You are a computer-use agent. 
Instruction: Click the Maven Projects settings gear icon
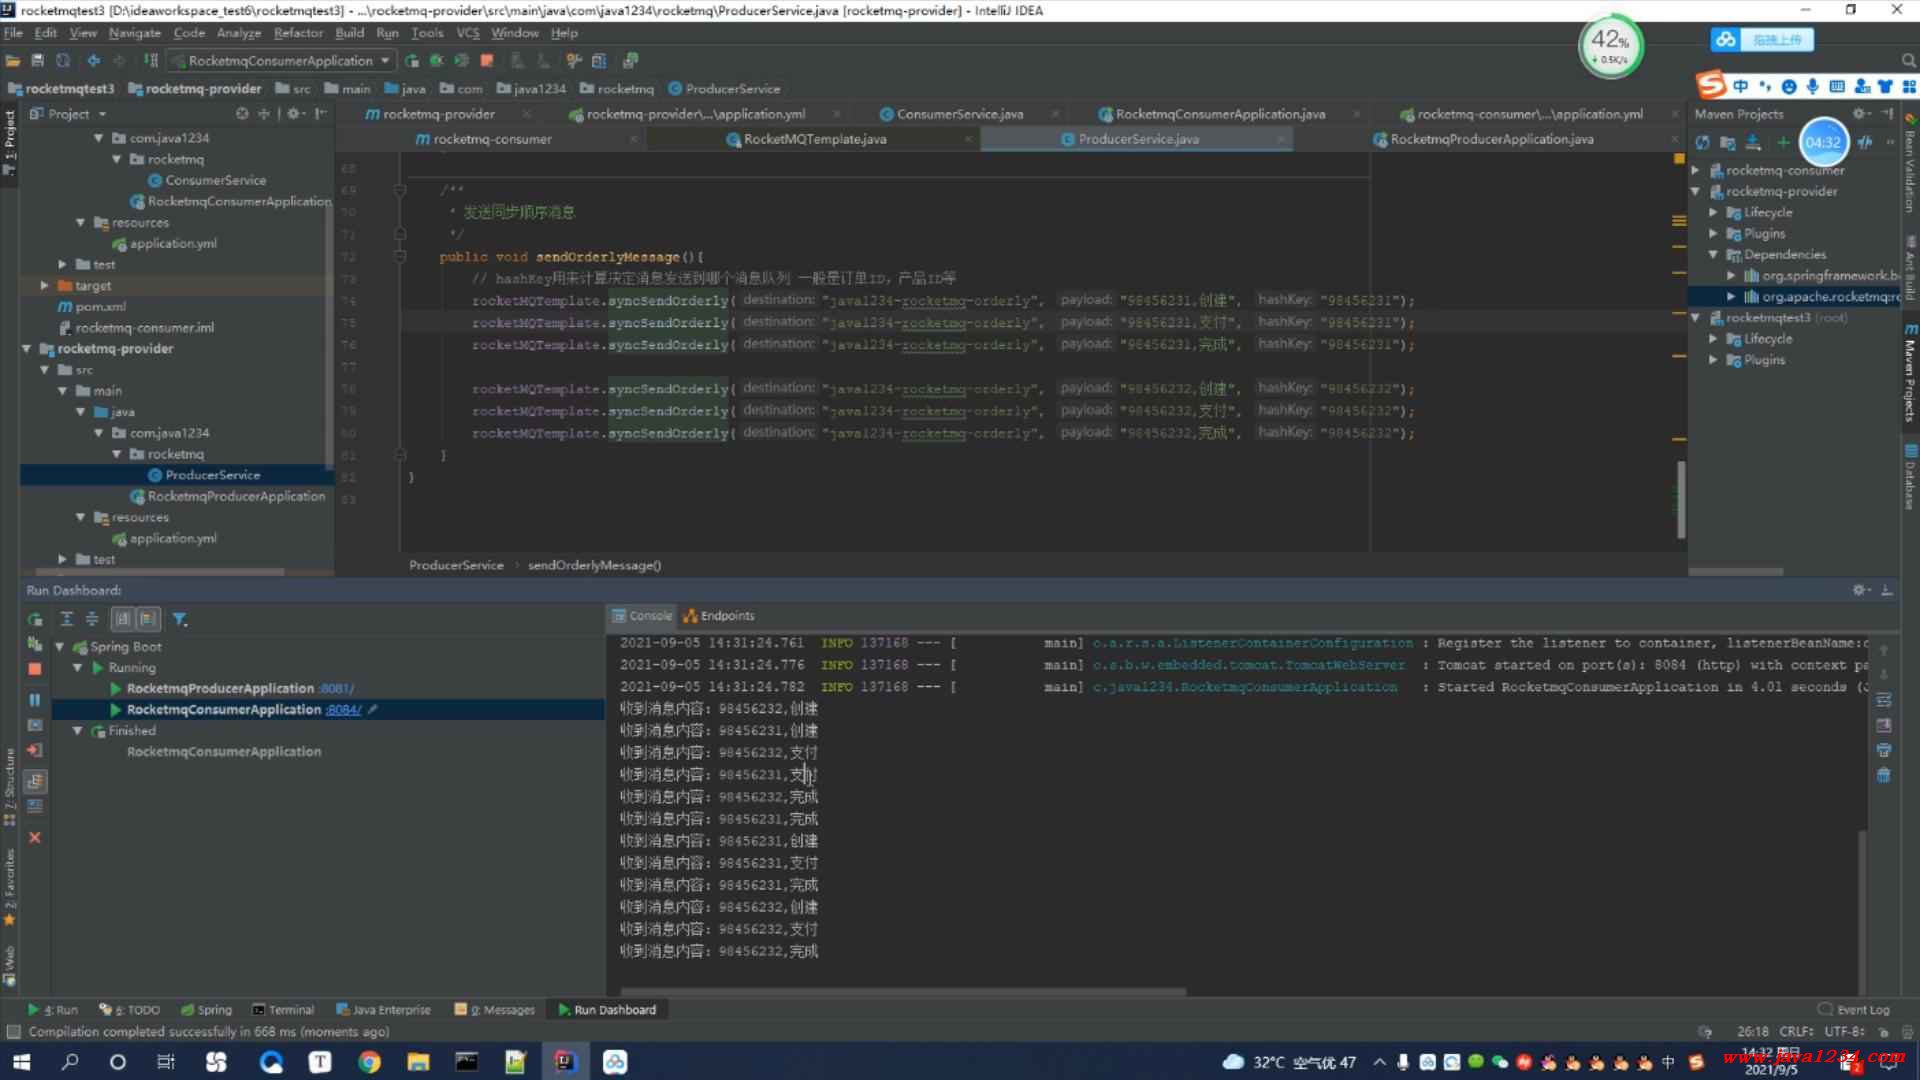(x=1859, y=114)
